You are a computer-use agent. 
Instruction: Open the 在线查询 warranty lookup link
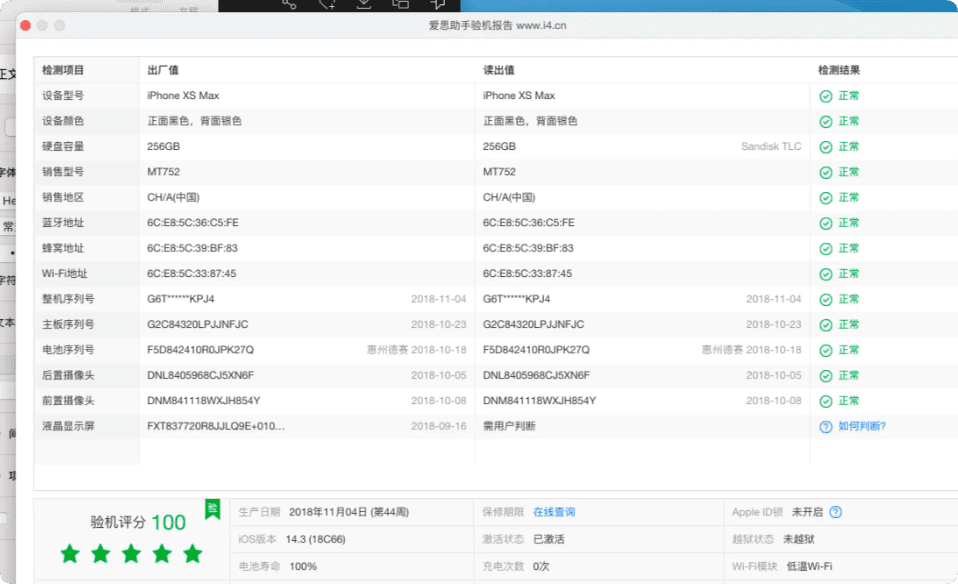[x=554, y=512]
